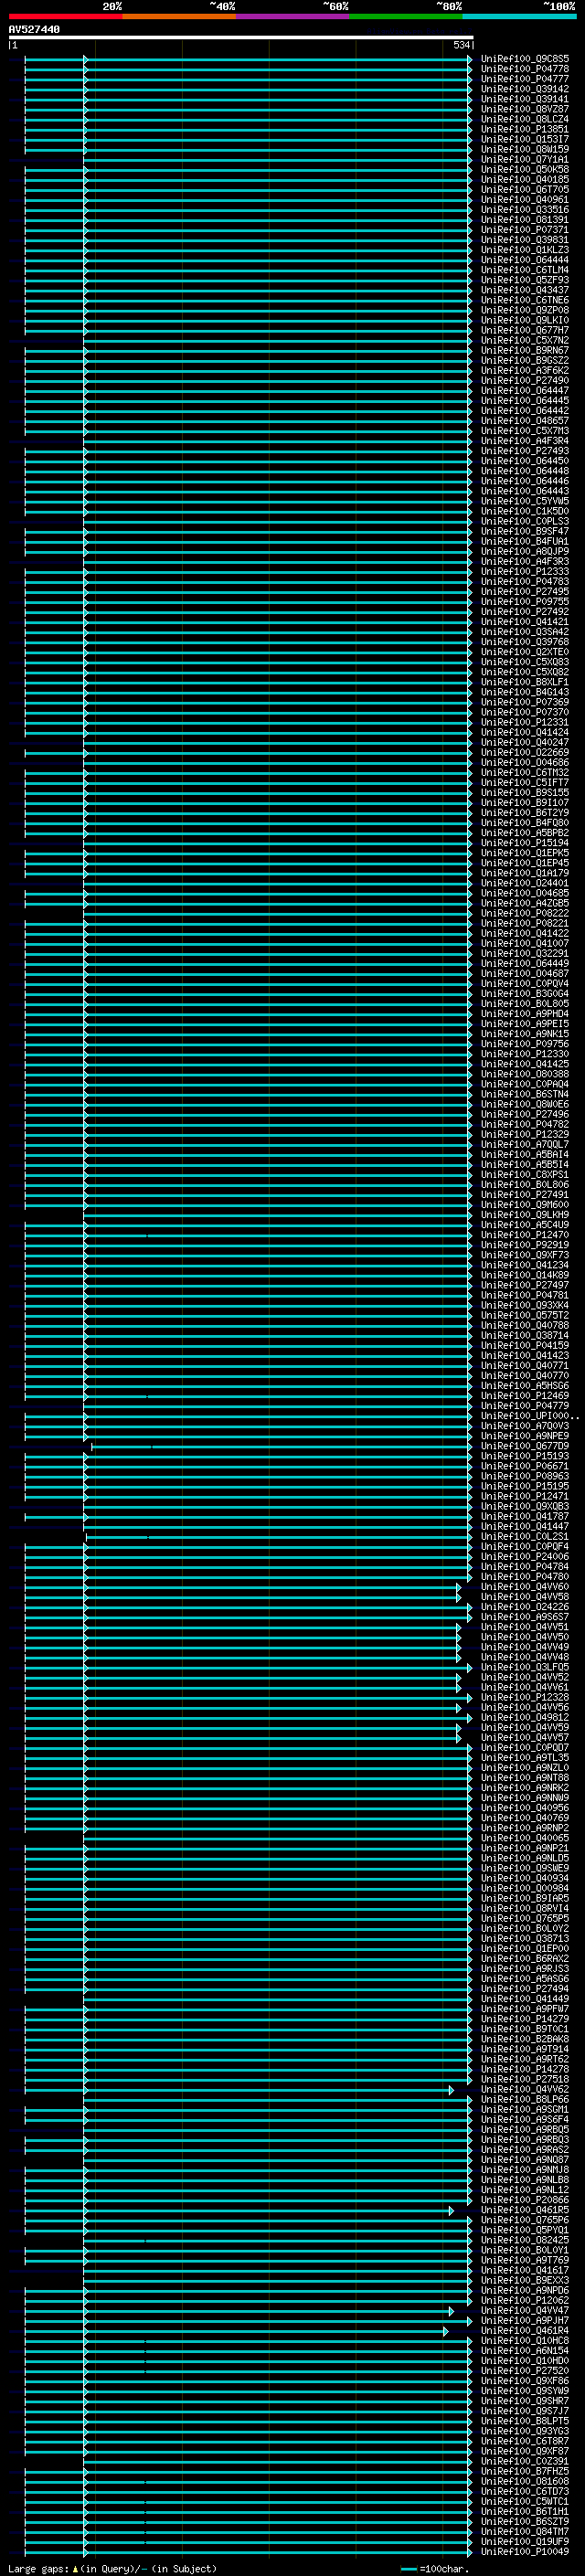585x2576 pixels.
Task: Click the Large gaps legend text
Action: pos(112,2568)
